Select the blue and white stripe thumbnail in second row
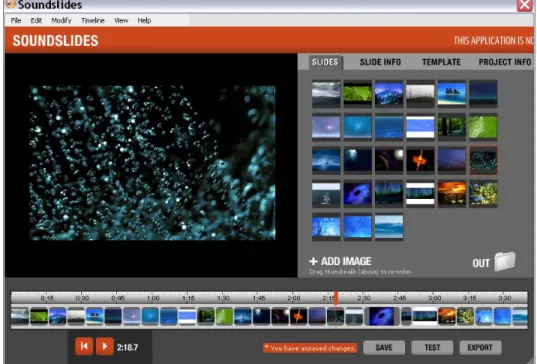The image size is (537, 364). click(420, 127)
